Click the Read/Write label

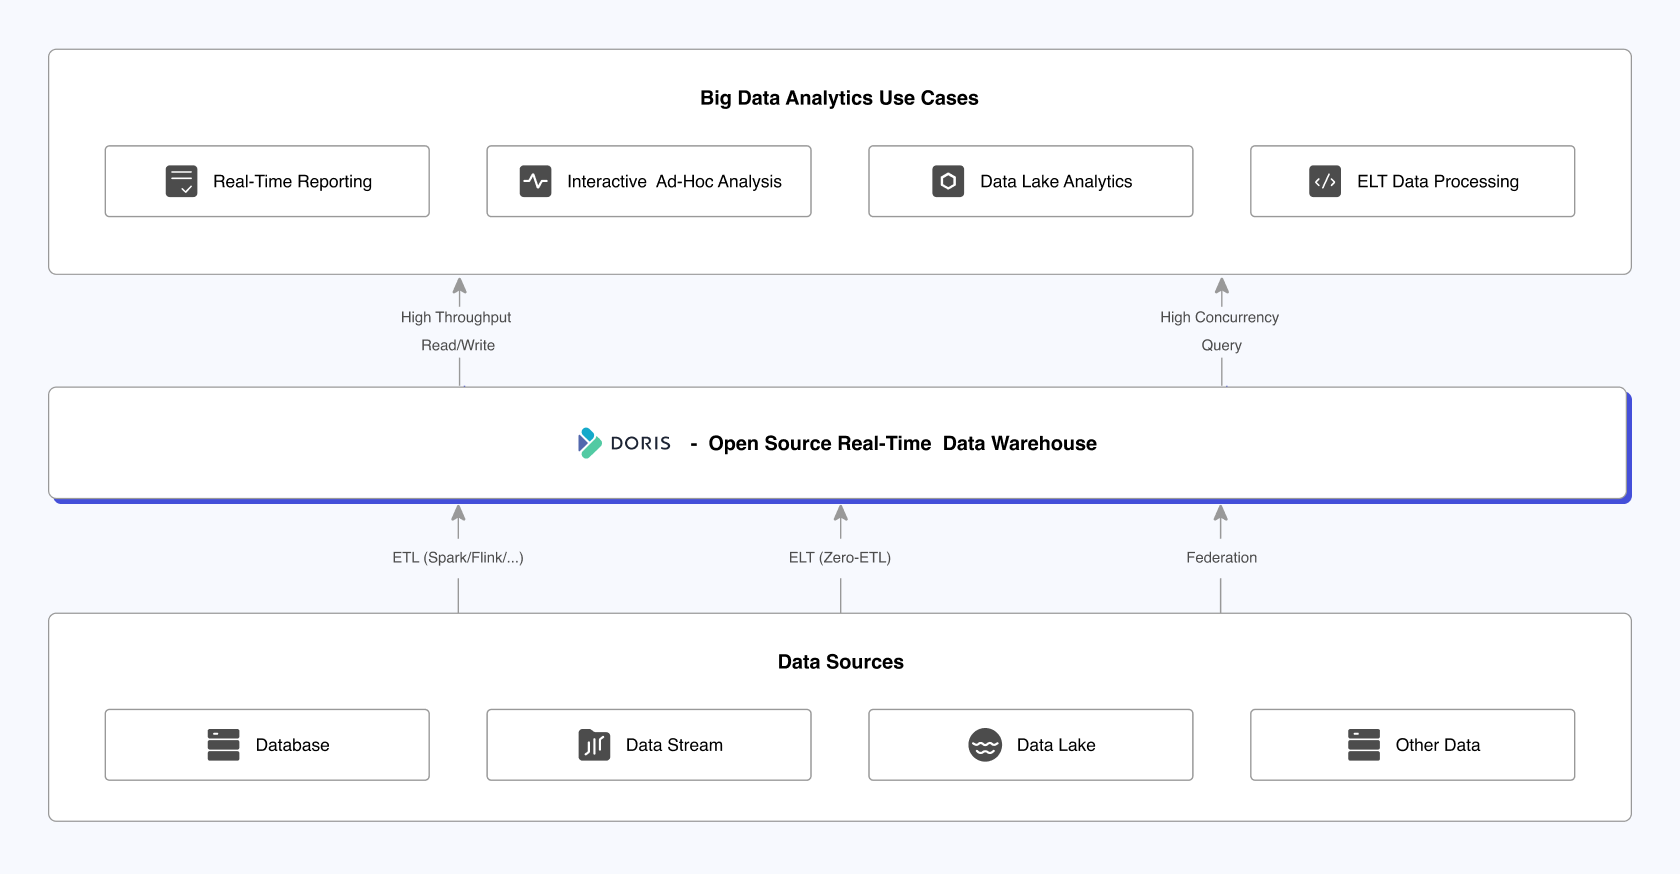[458, 345]
